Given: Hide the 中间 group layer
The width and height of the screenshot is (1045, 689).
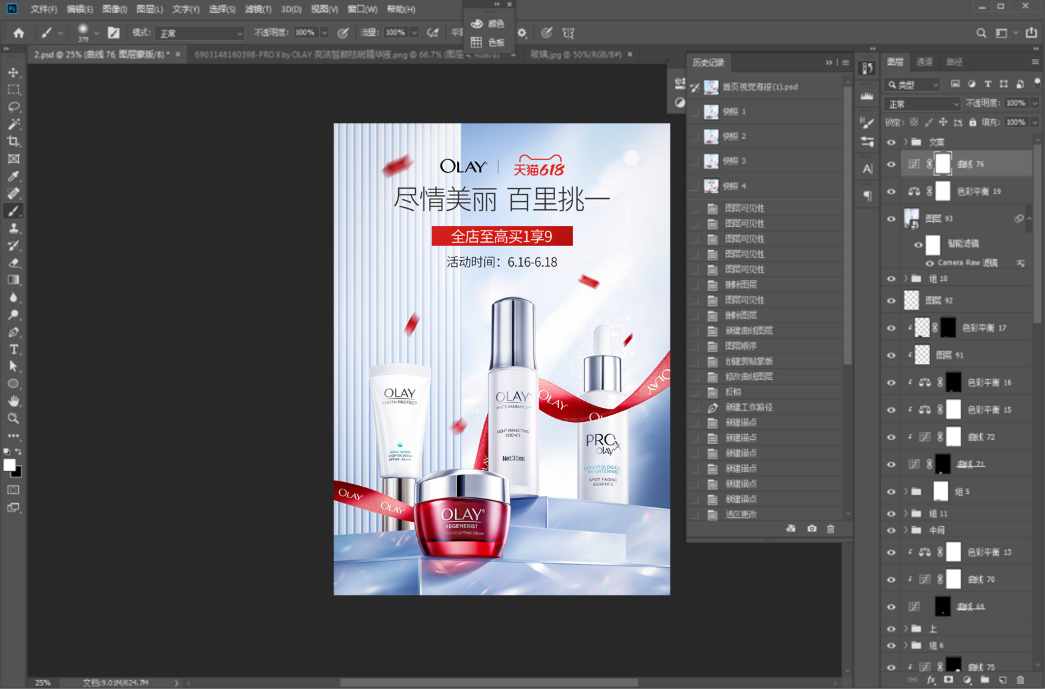Looking at the screenshot, I should pos(891,530).
